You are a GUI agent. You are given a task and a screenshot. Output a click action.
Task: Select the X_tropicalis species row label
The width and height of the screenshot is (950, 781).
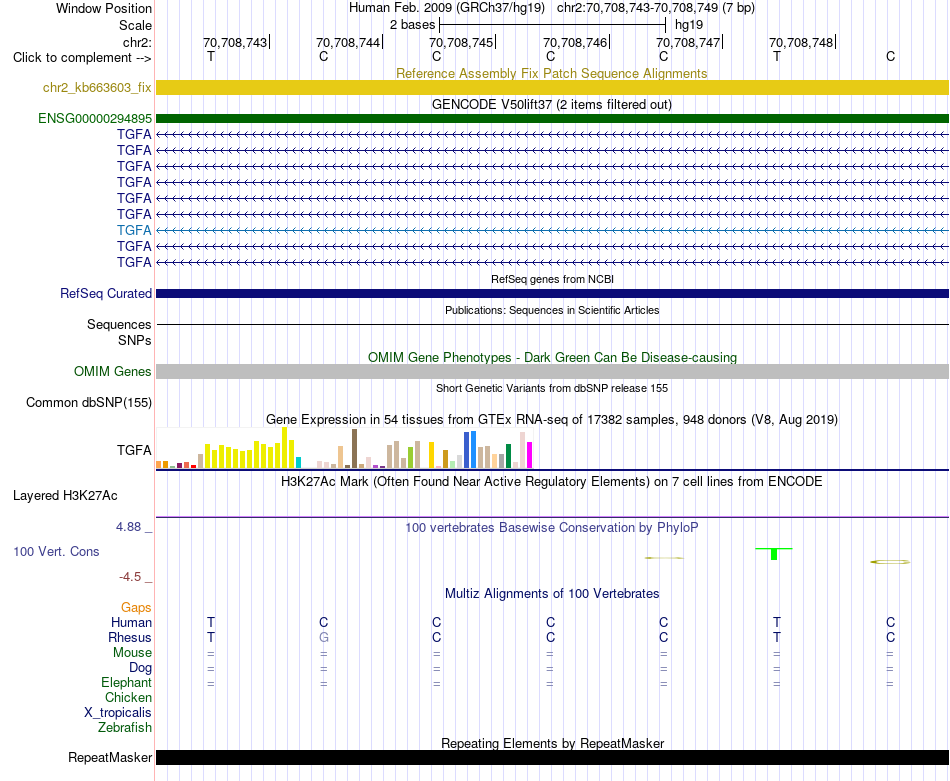click(x=118, y=713)
